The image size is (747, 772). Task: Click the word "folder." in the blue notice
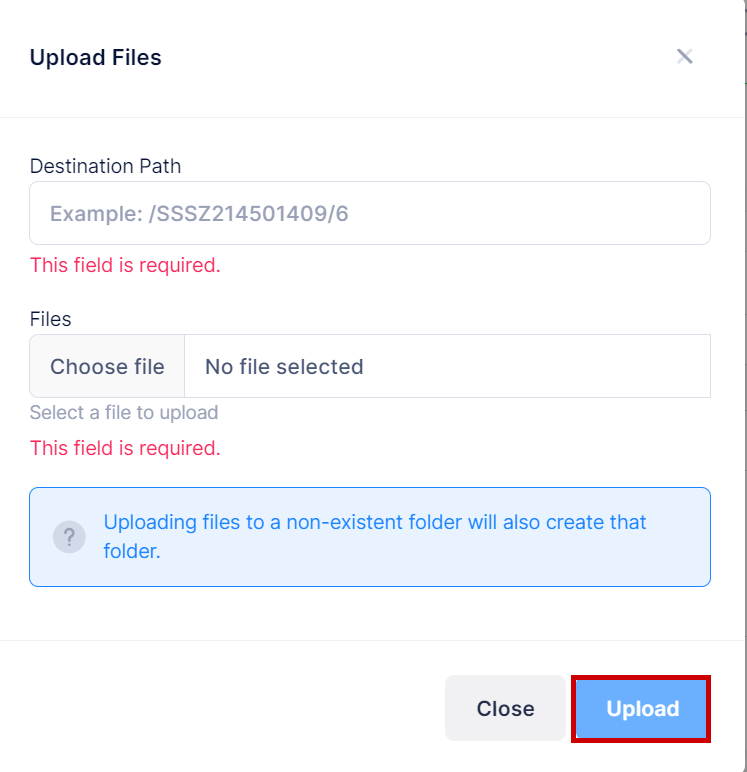(x=132, y=551)
